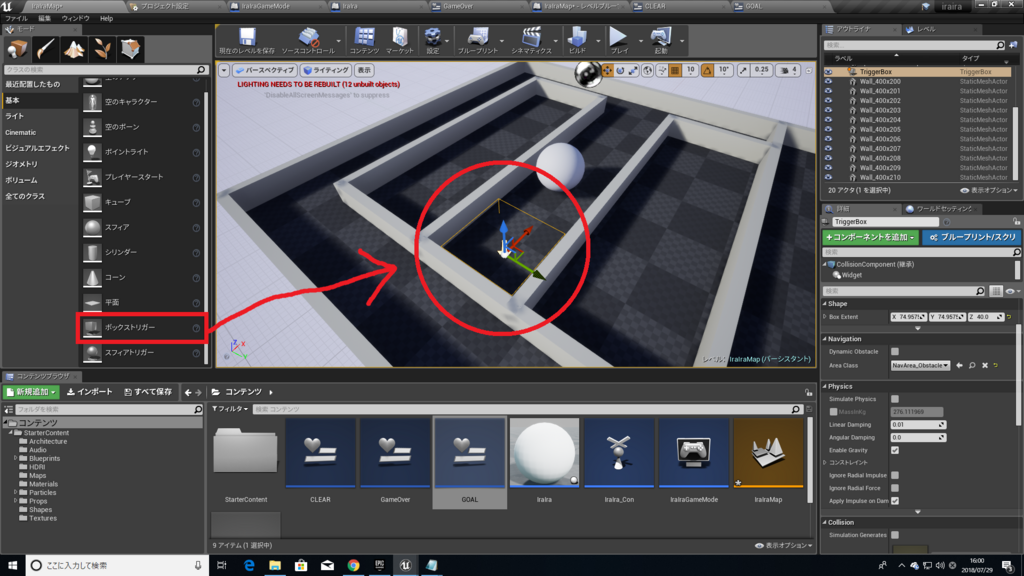Click green Add Component button

click(x=871, y=237)
